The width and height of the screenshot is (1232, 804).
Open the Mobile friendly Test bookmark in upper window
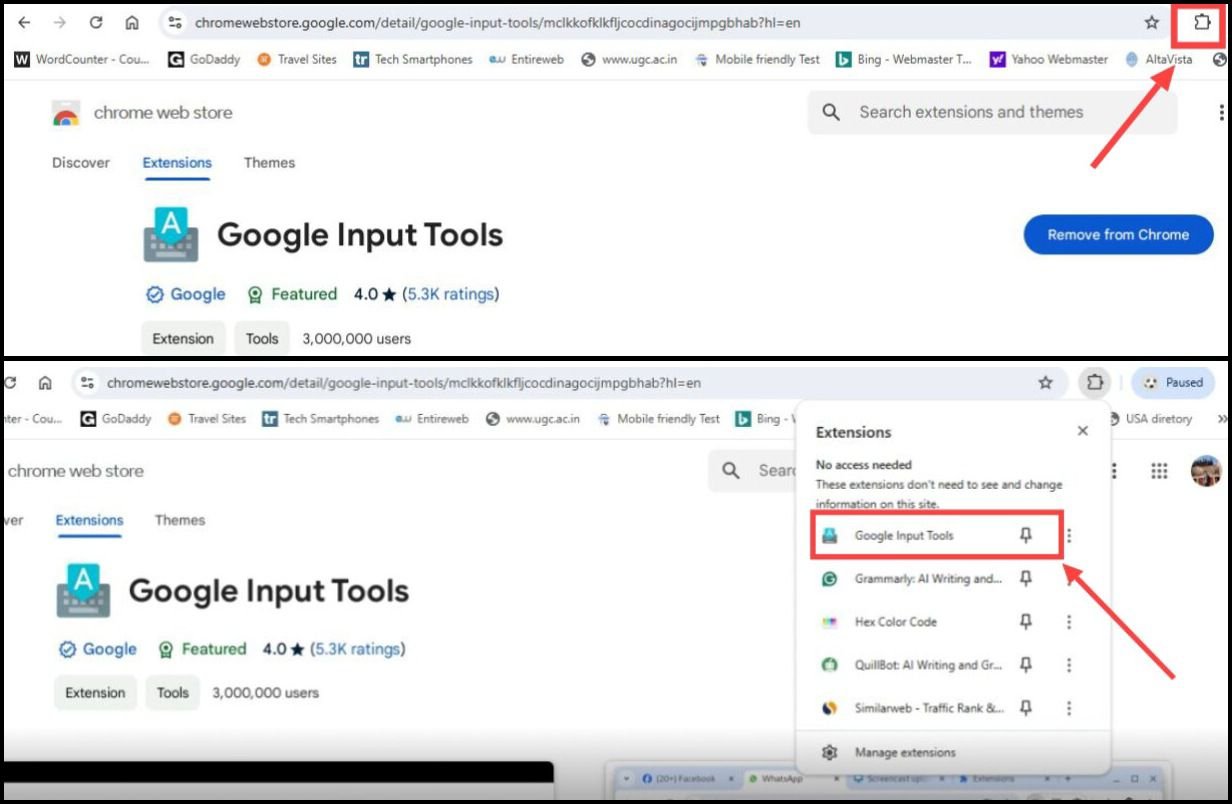click(757, 59)
